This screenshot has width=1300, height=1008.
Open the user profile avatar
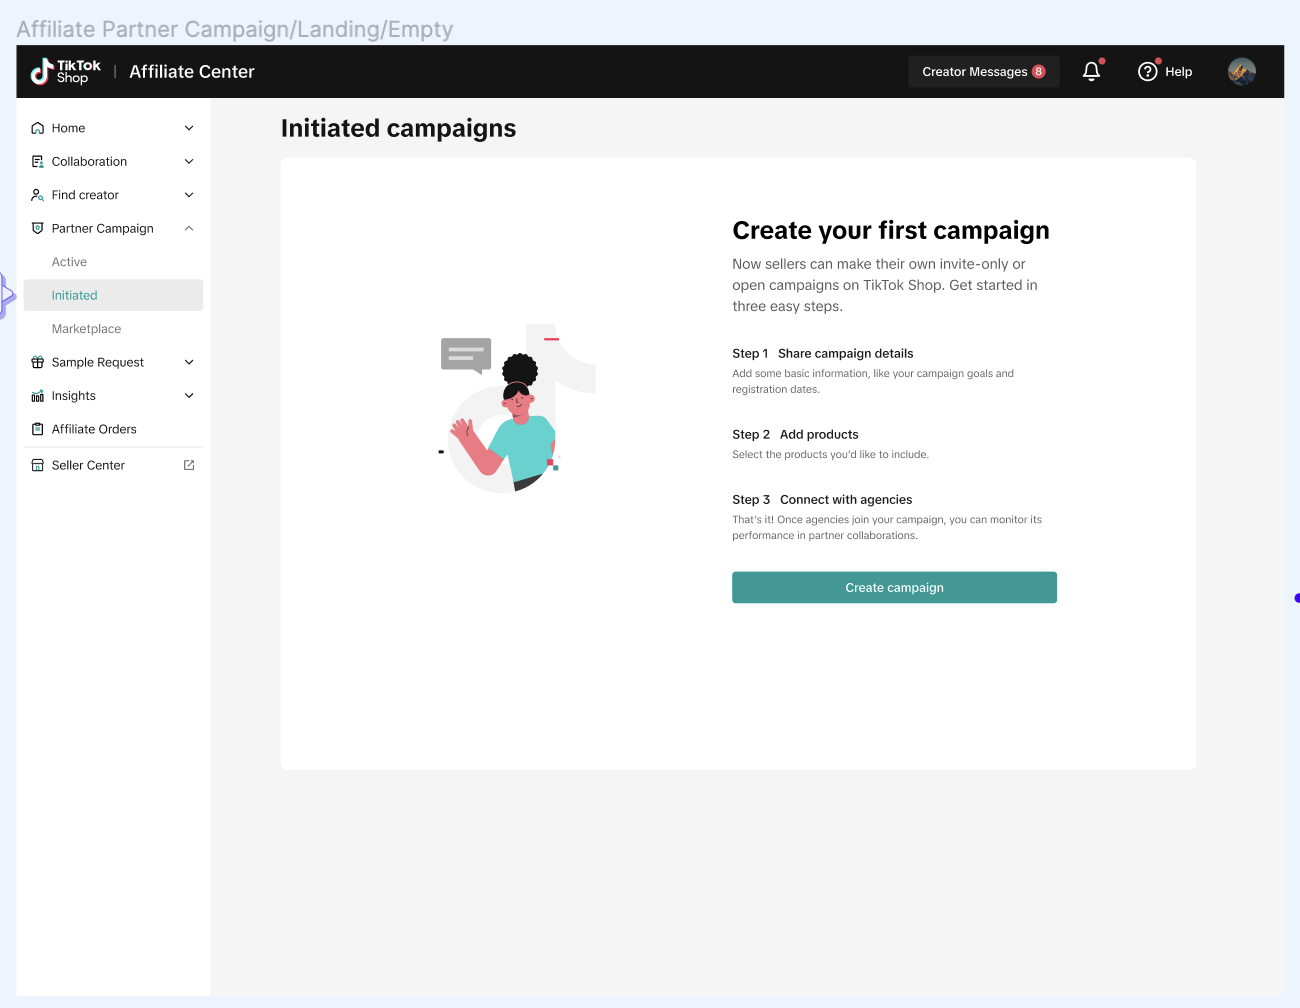[1241, 71]
